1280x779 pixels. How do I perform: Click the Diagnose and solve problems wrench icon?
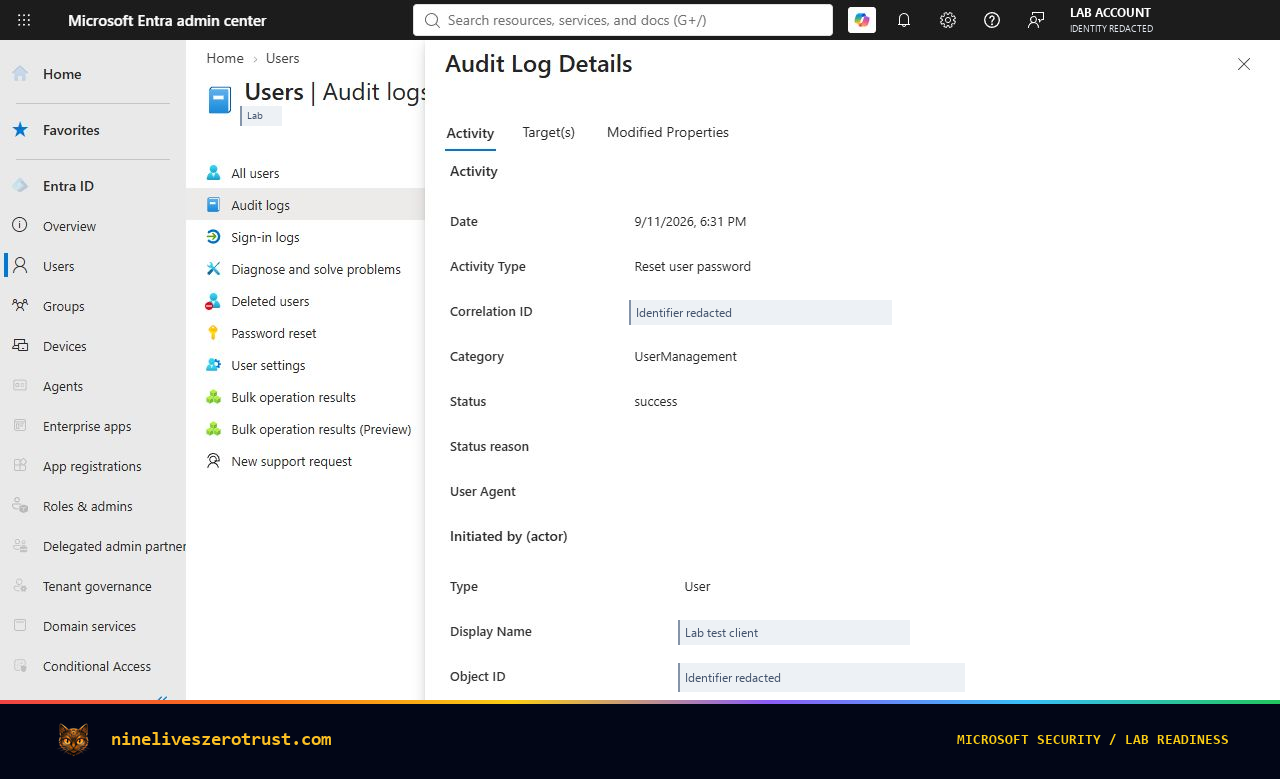coord(213,269)
